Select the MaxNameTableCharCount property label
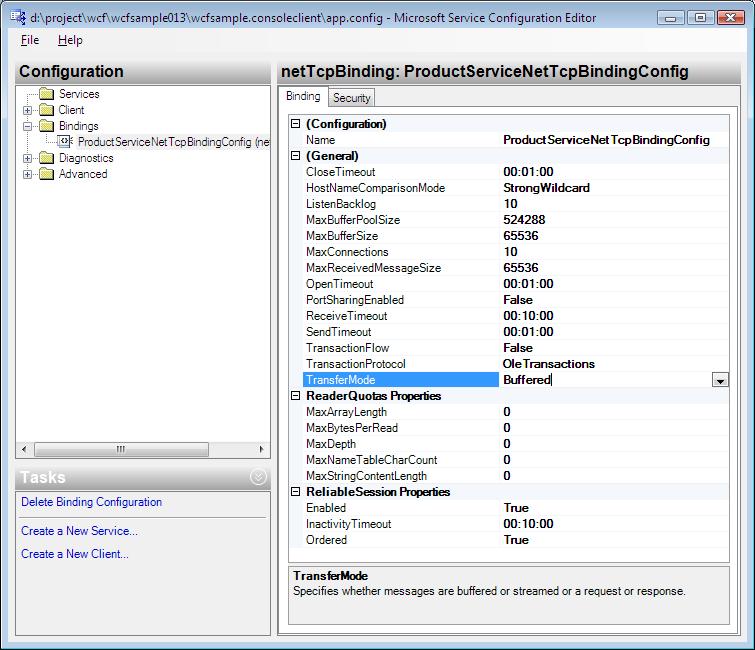The width and height of the screenshot is (755, 650). click(x=371, y=460)
